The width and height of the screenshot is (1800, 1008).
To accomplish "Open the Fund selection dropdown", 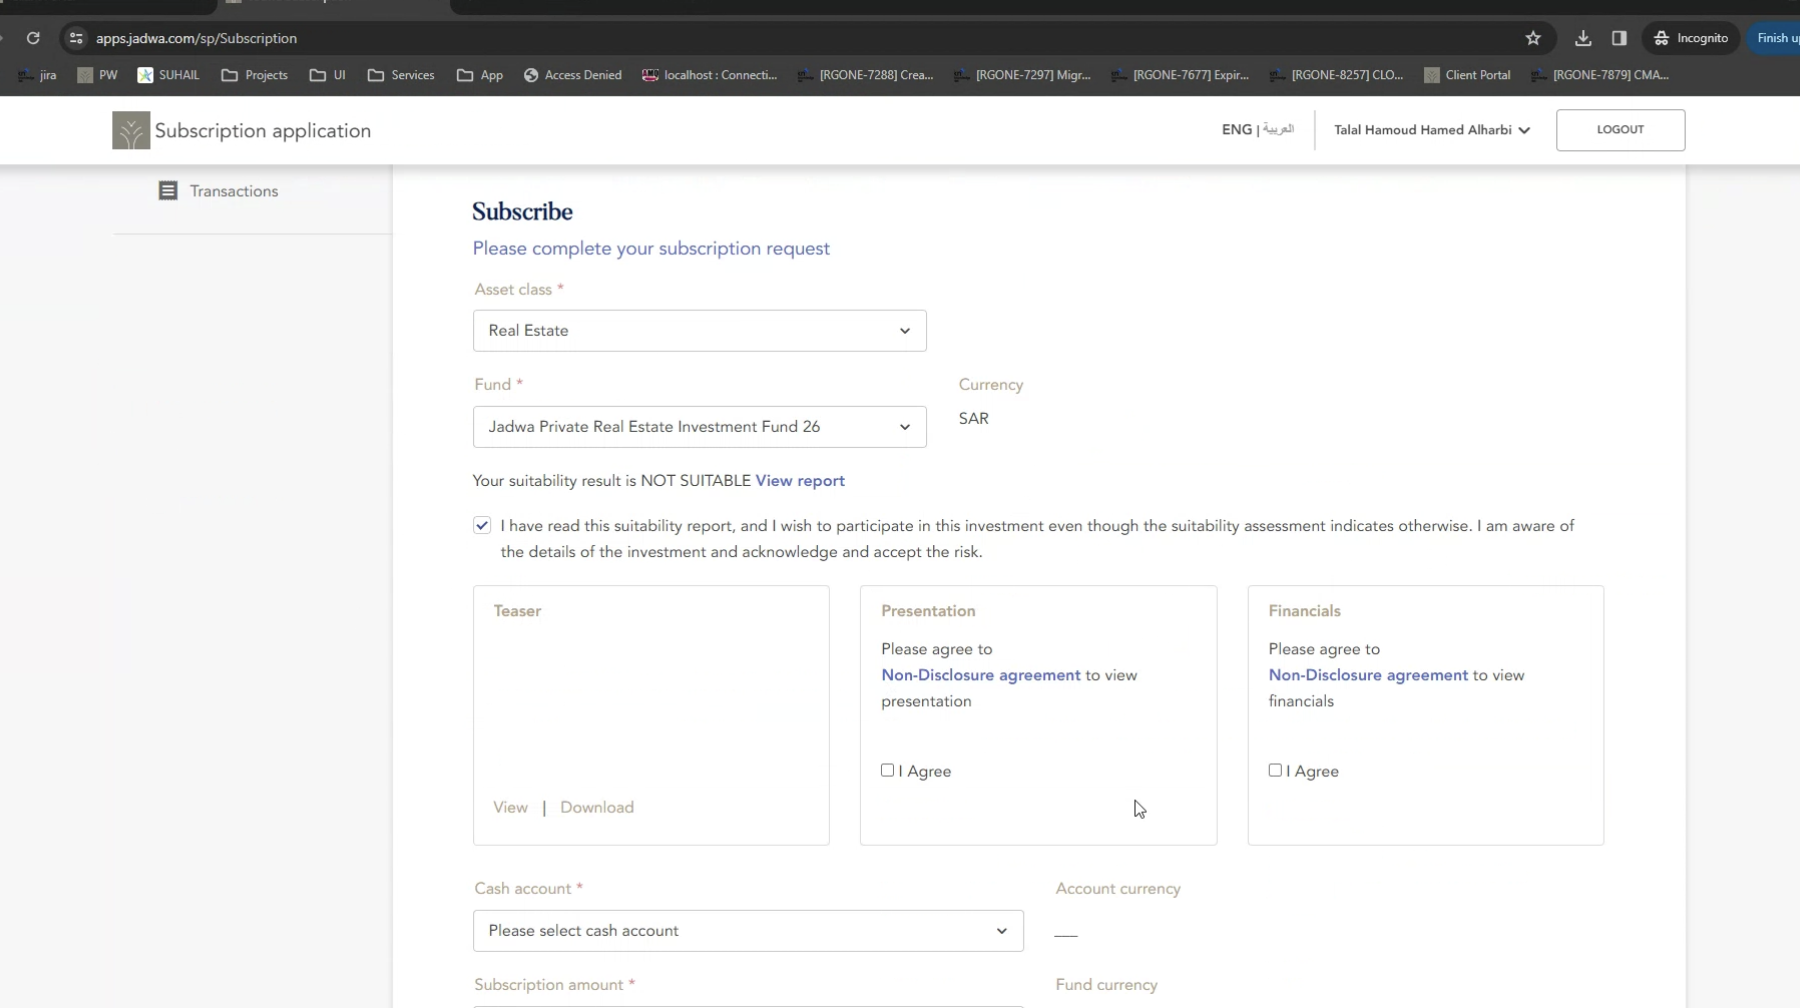I will 699,427.
